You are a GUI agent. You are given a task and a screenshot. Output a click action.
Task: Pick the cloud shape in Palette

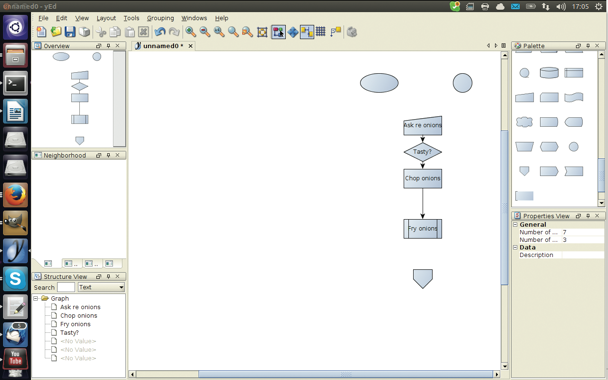(524, 122)
